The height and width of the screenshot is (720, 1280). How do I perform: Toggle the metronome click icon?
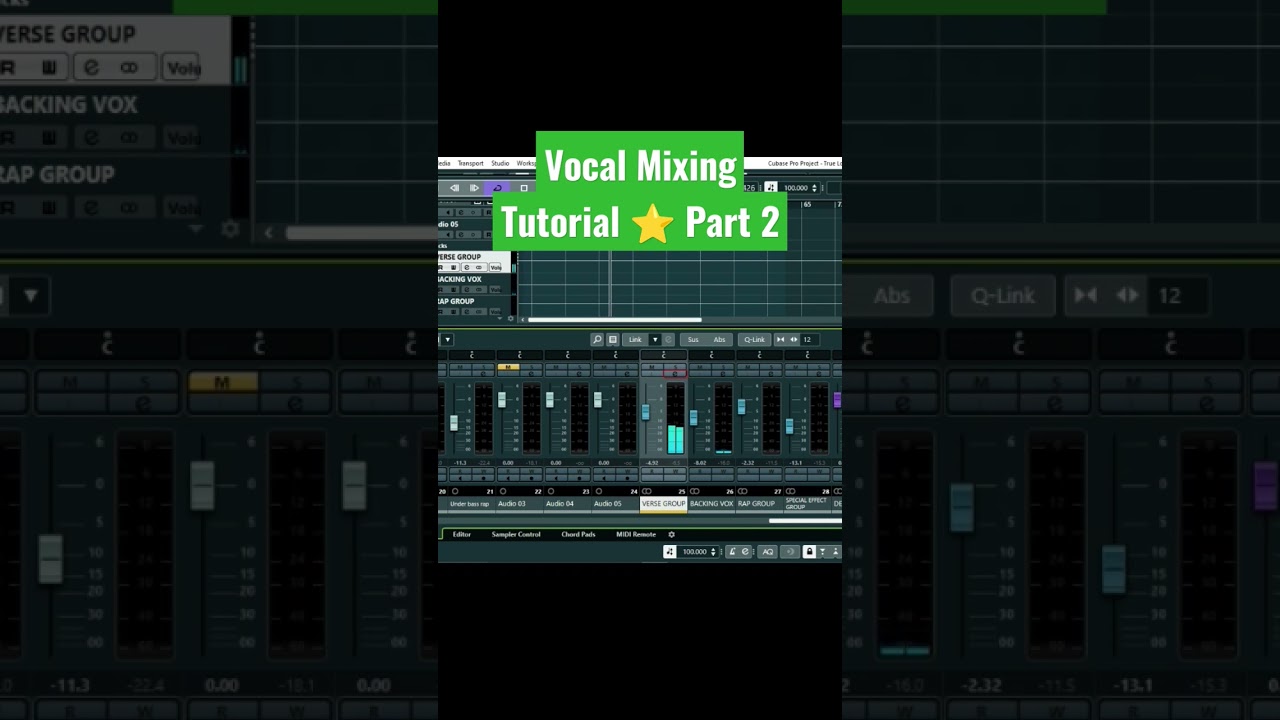(x=732, y=552)
